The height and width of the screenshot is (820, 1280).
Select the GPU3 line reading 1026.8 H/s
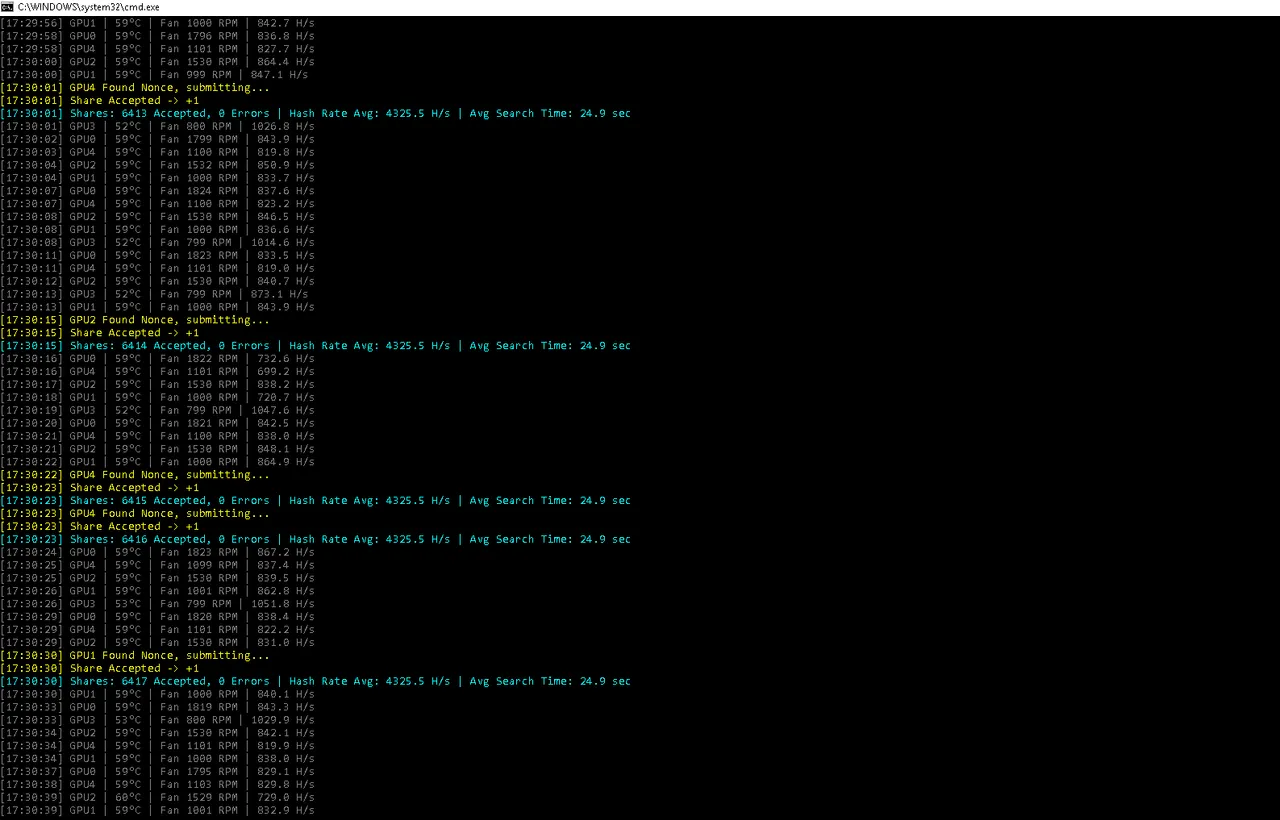click(x=157, y=127)
